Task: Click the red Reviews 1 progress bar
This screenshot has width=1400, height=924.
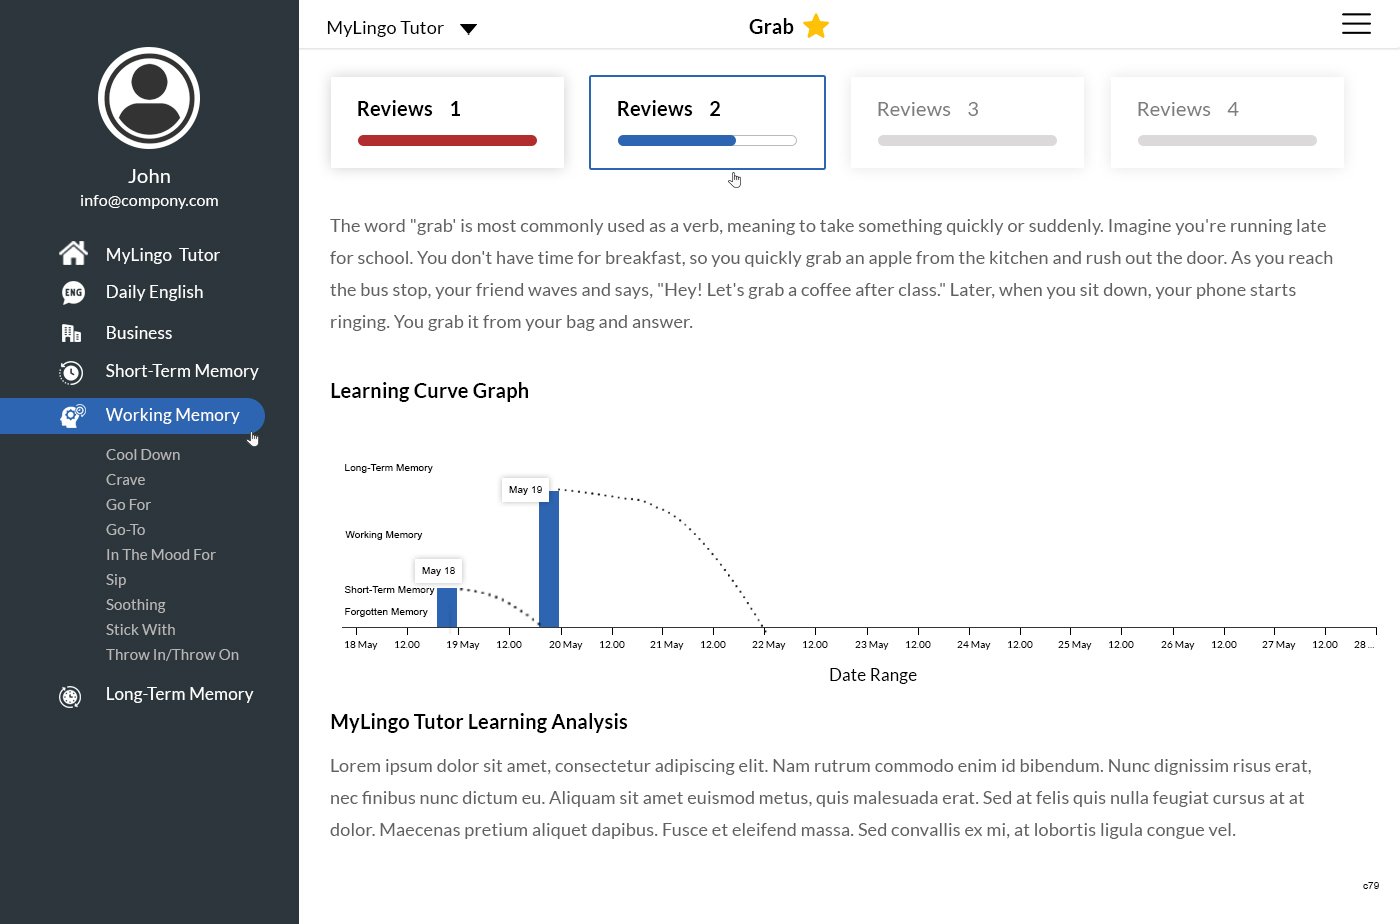Action: [x=447, y=141]
